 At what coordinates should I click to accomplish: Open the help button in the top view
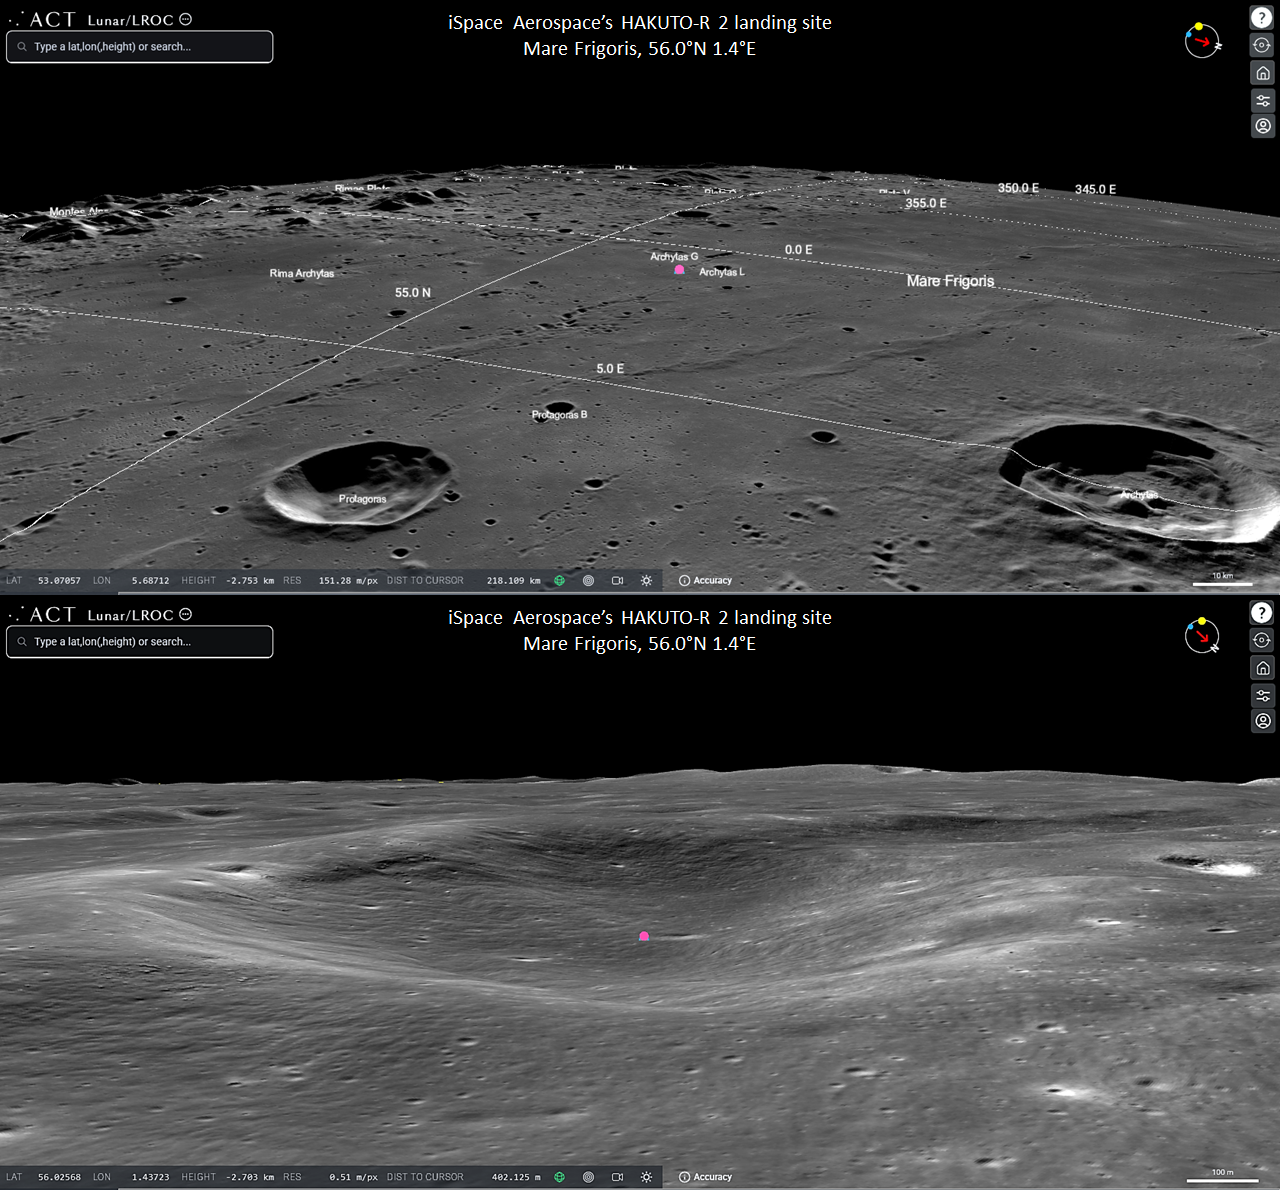[x=1262, y=18]
